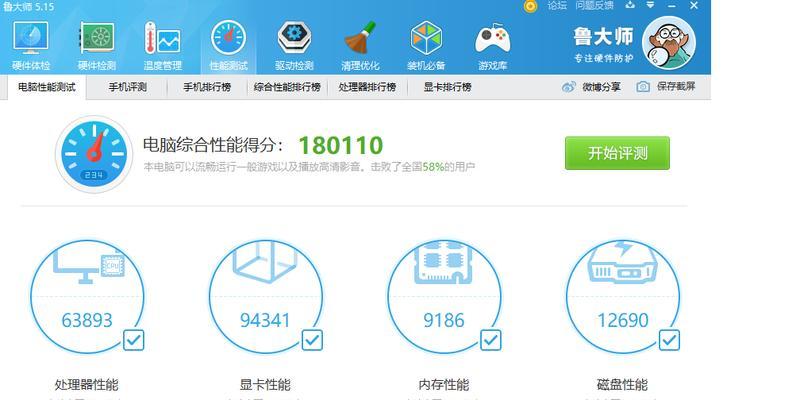Click the speedometer gauge score icon
Screen dimensions: 800x400
coord(94,154)
